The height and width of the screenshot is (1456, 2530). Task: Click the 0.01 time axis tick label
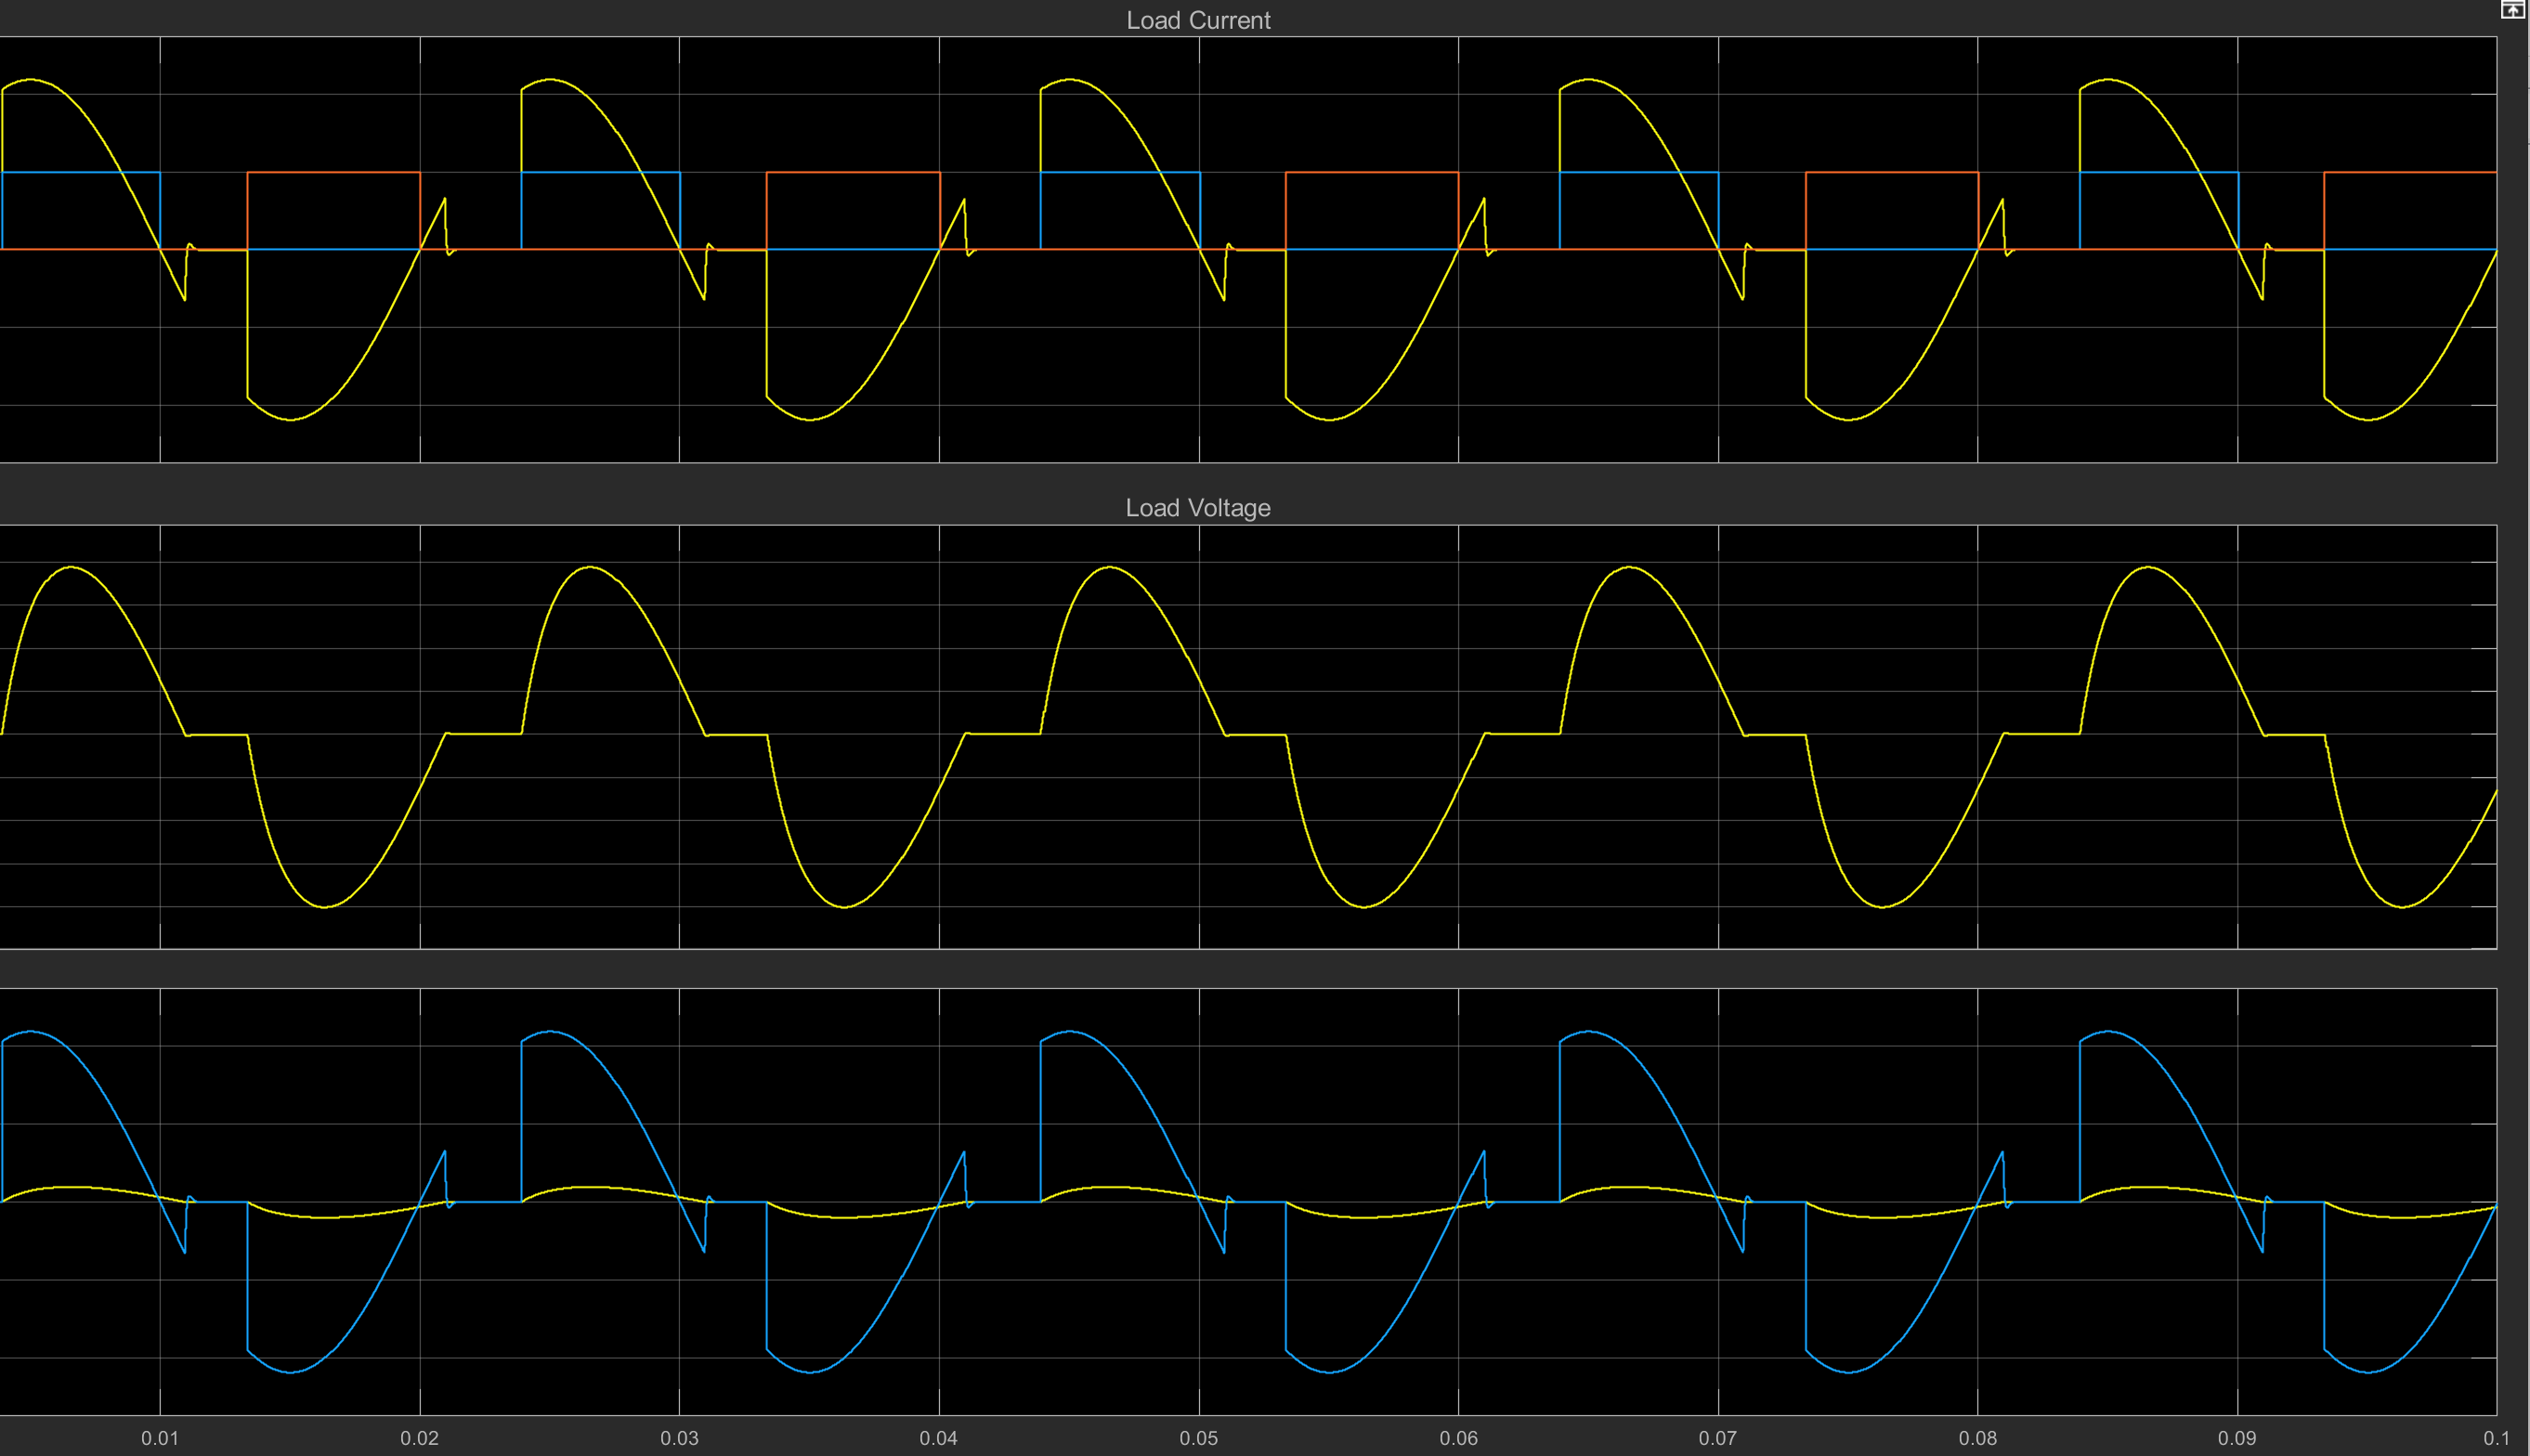160,1438
